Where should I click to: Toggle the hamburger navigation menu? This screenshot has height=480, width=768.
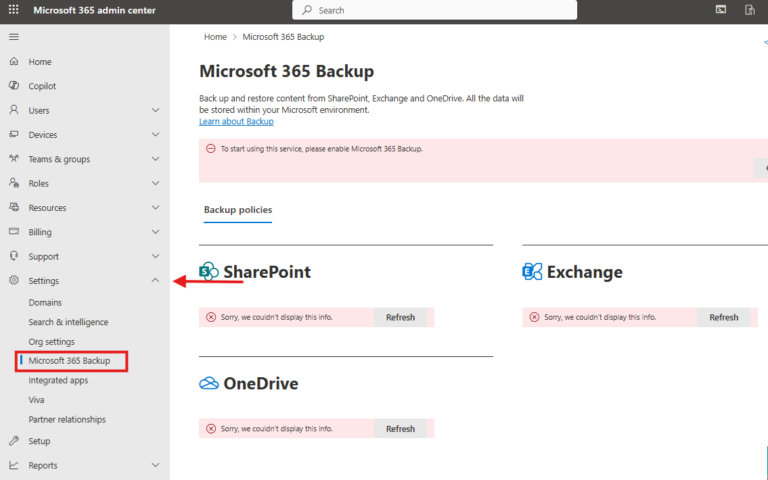tap(13, 36)
